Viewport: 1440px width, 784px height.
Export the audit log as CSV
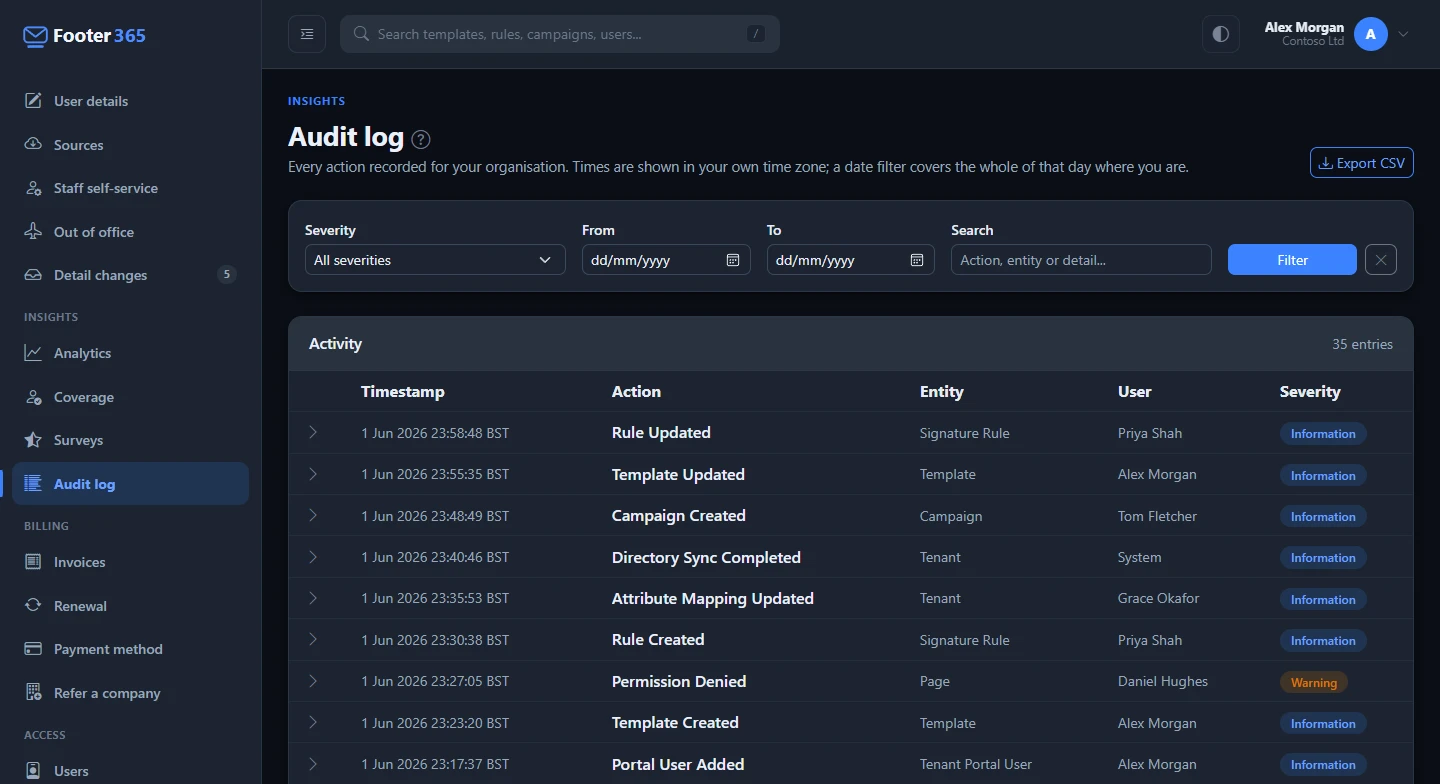pyautogui.click(x=1362, y=163)
